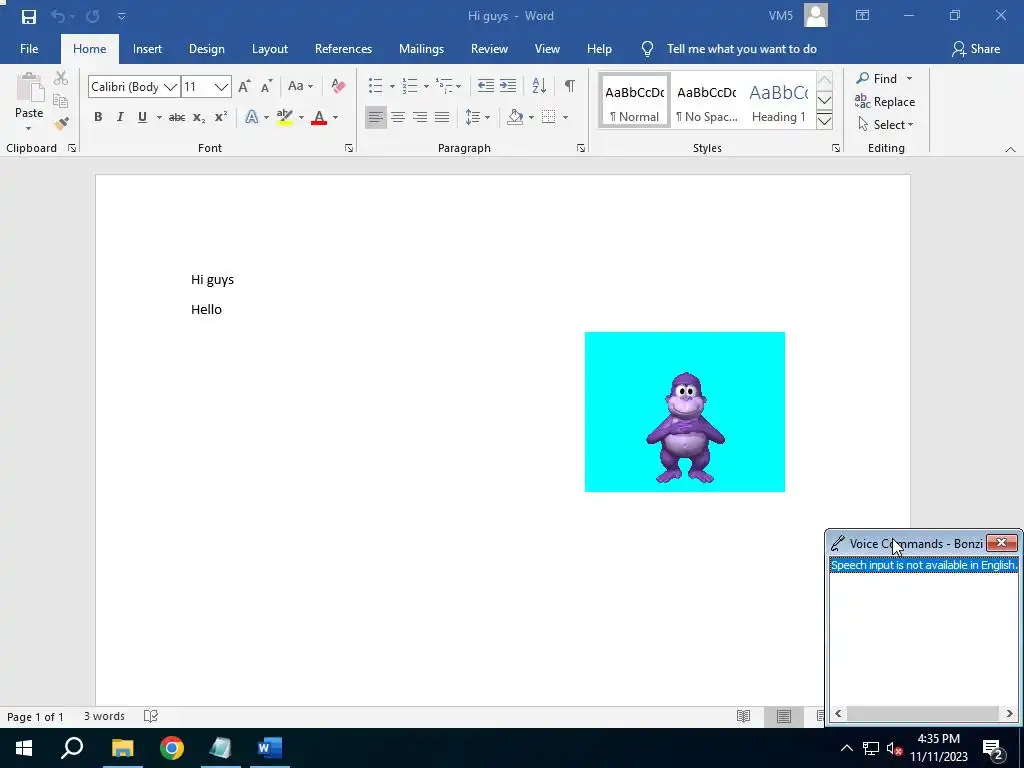
Task: Apply red font color
Action: (319, 118)
